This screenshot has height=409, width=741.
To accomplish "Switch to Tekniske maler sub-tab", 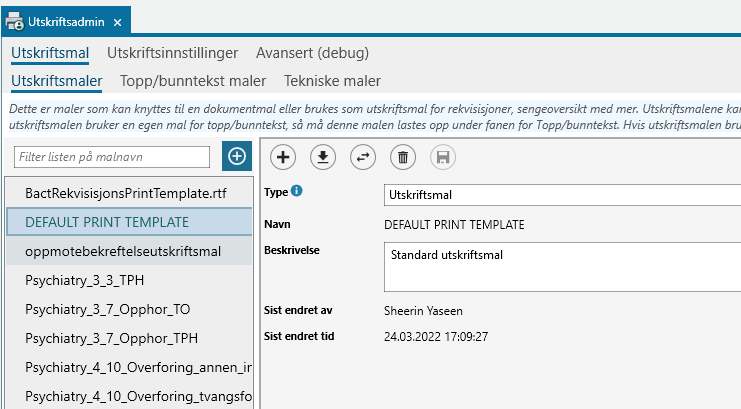I will (332, 81).
